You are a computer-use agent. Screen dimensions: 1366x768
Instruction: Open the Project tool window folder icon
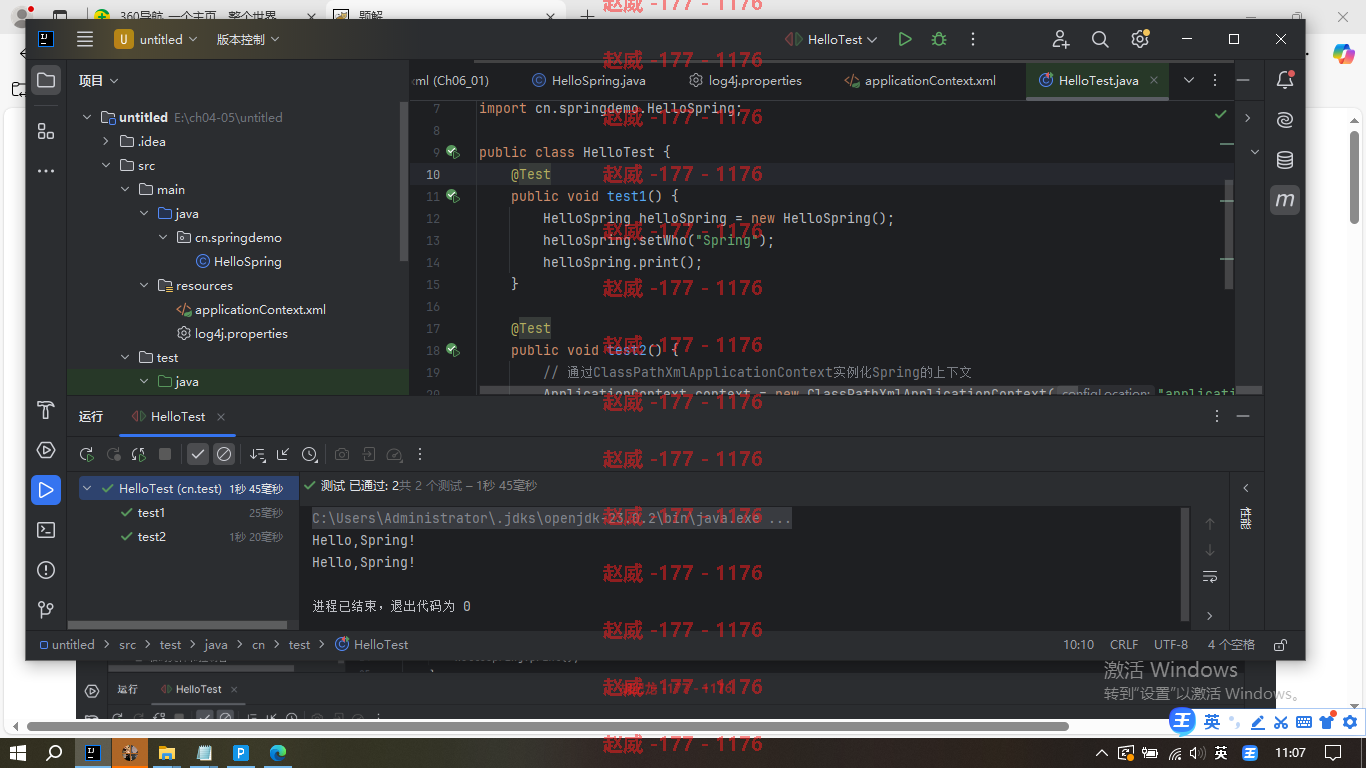pyautogui.click(x=46, y=80)
